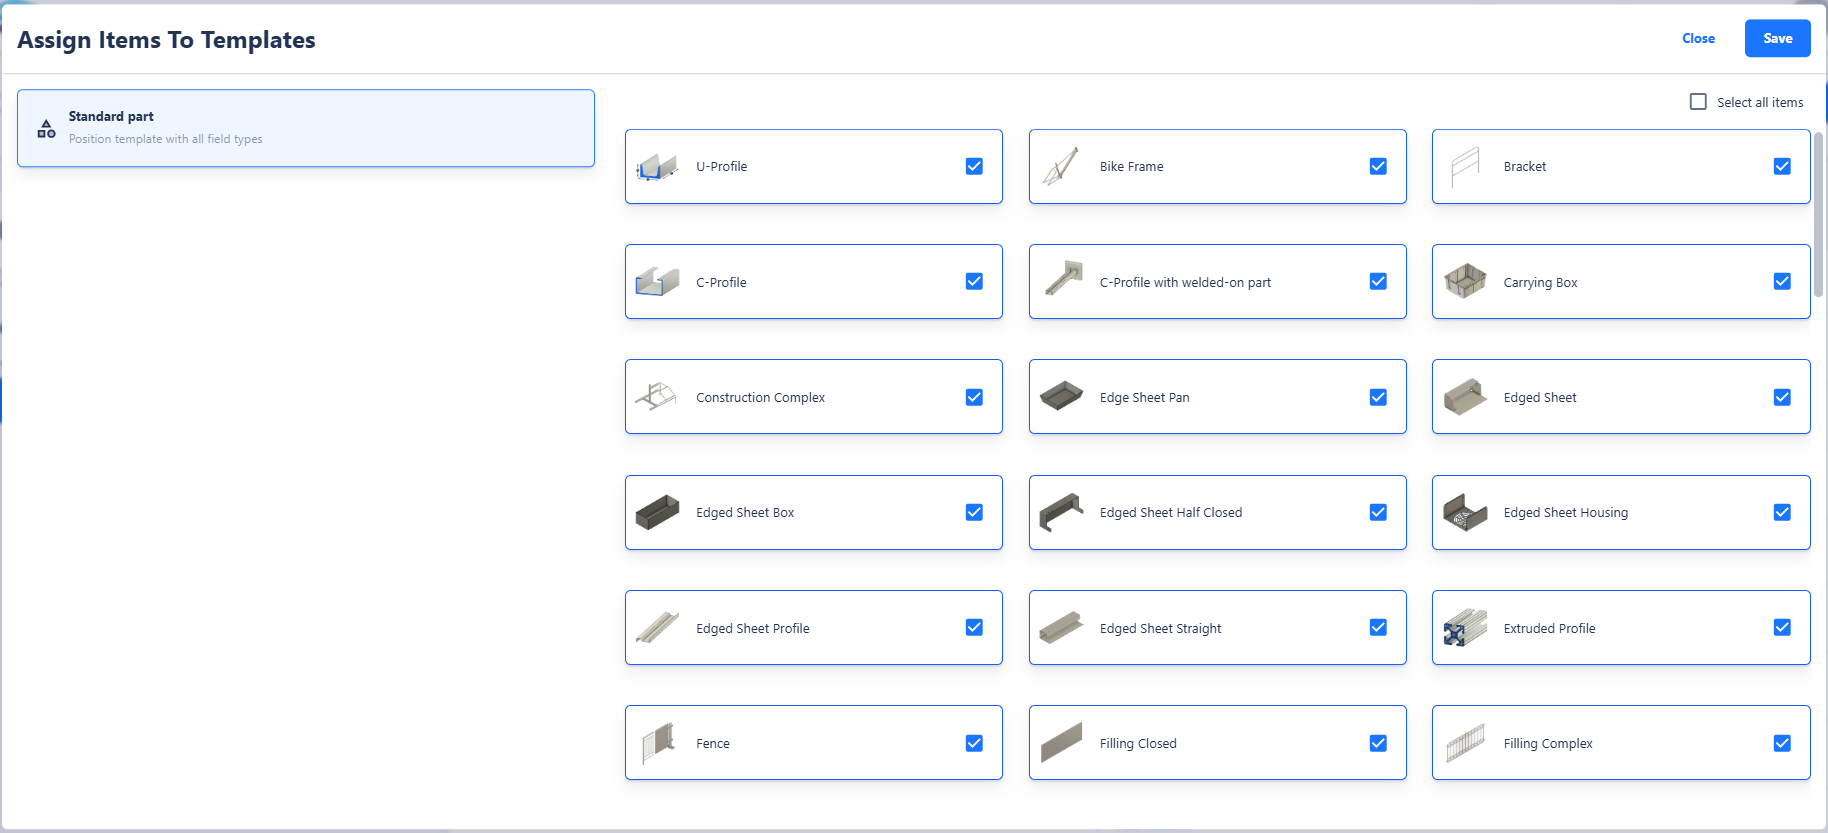Click the U-Profile part thumbnail icon

pos(656,167)
